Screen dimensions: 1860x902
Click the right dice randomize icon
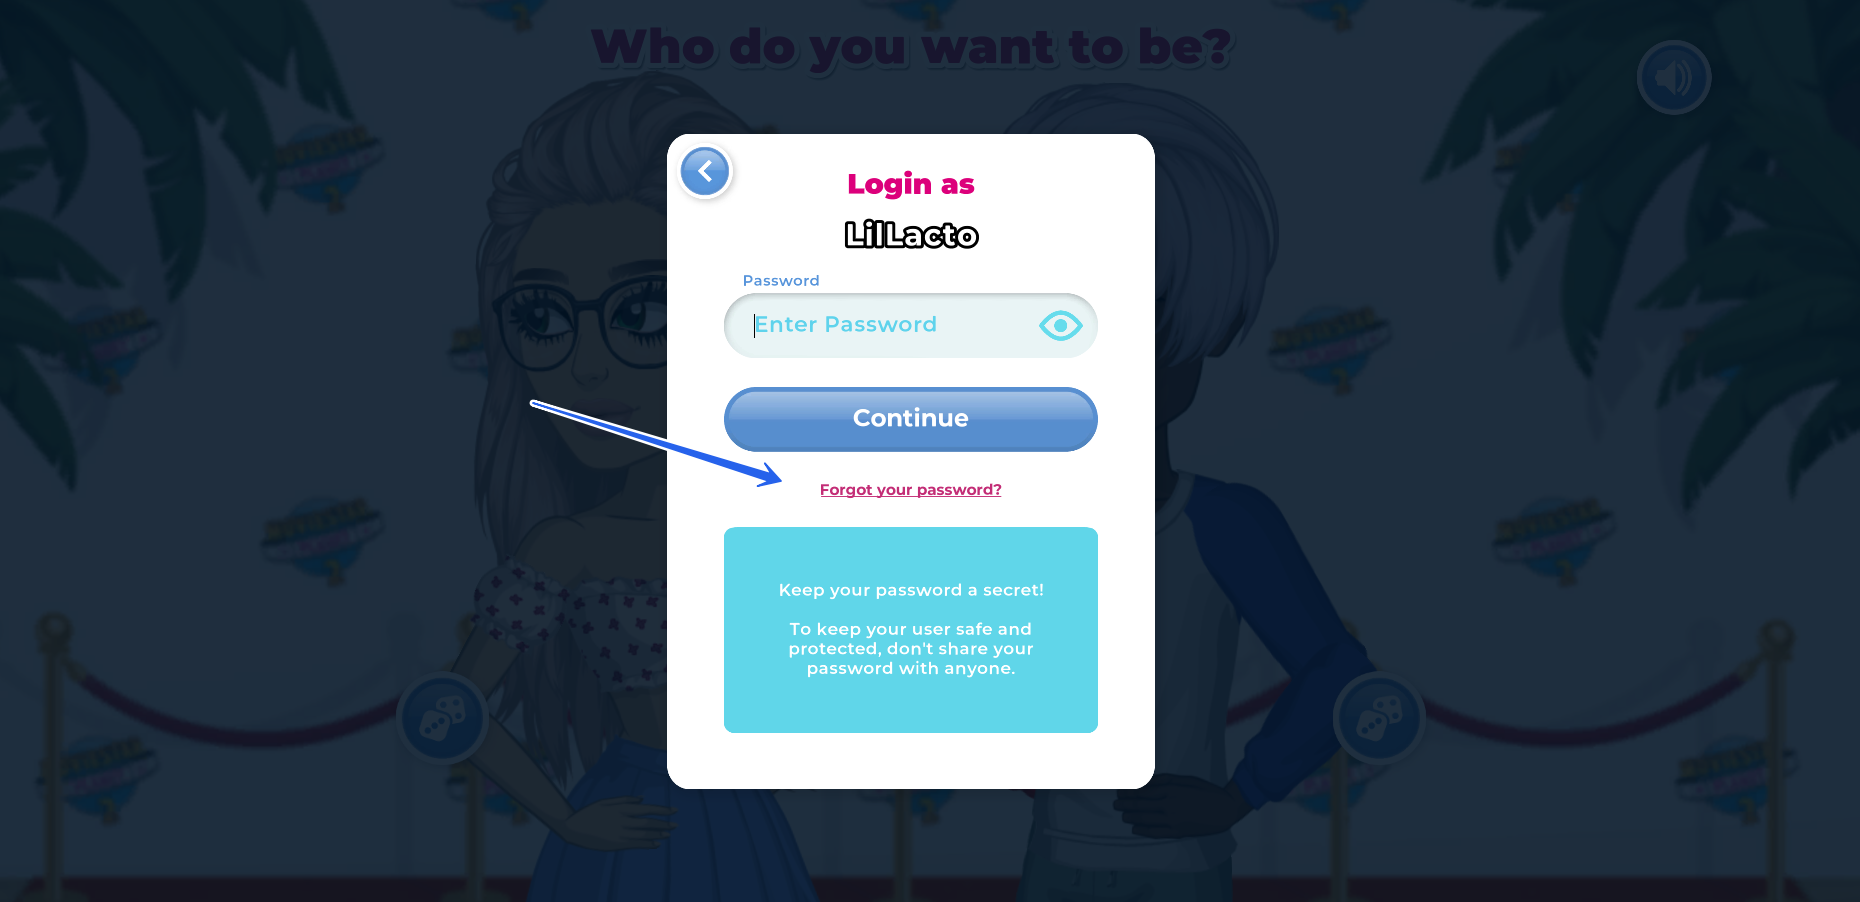click(1379, 718)
